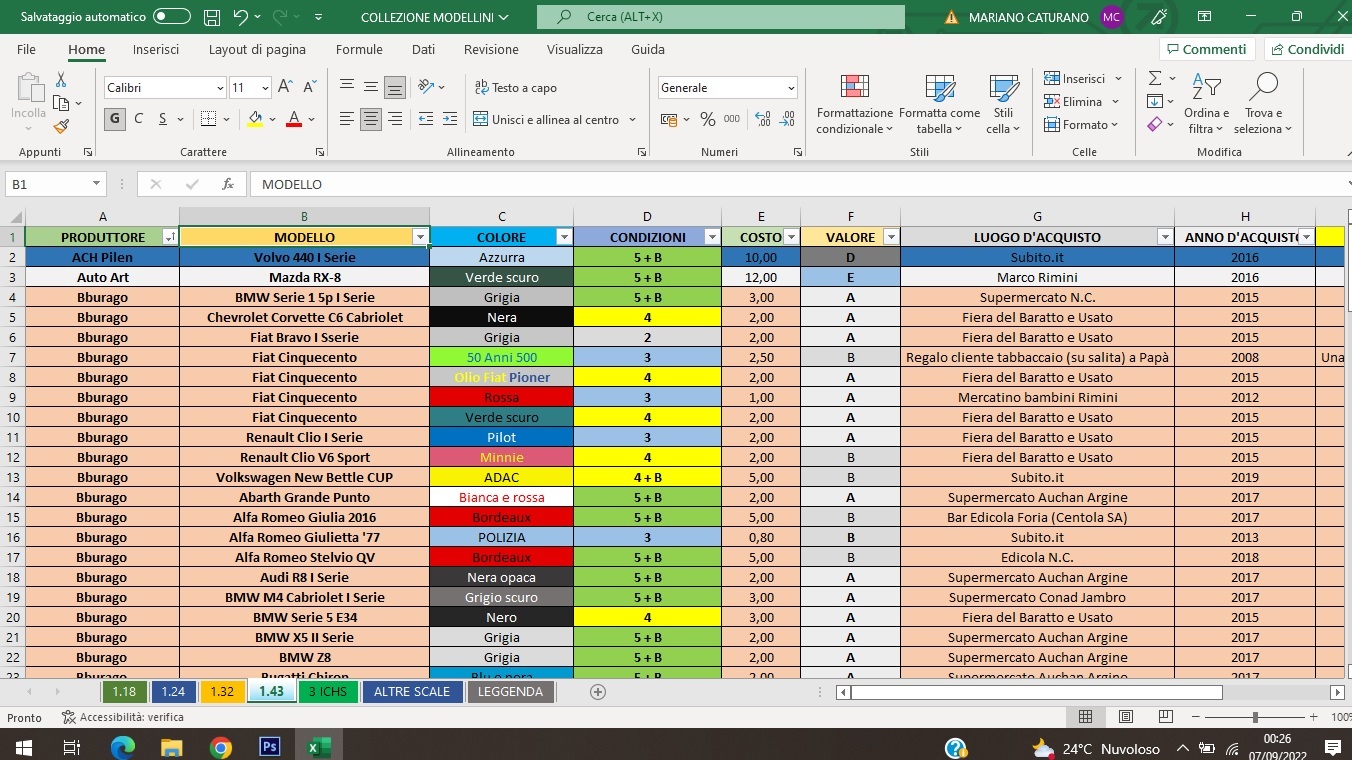This screenshot has width=1352, height=760.
Task: Open the CONDIZIONI column filter dropdown
Action: (712, 237)
